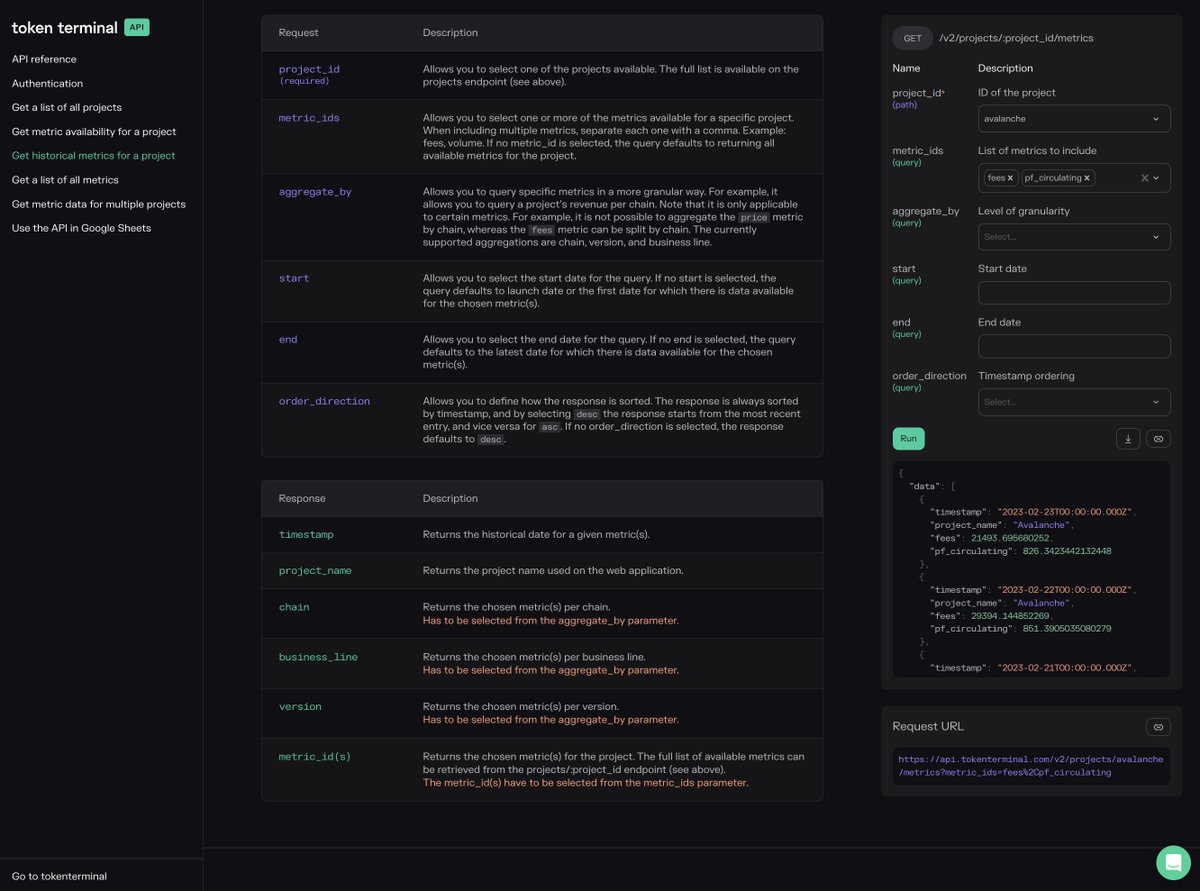
Task: Click the Go to tokenterminal link
Action: pyautogui.click(x=58, y=876)
